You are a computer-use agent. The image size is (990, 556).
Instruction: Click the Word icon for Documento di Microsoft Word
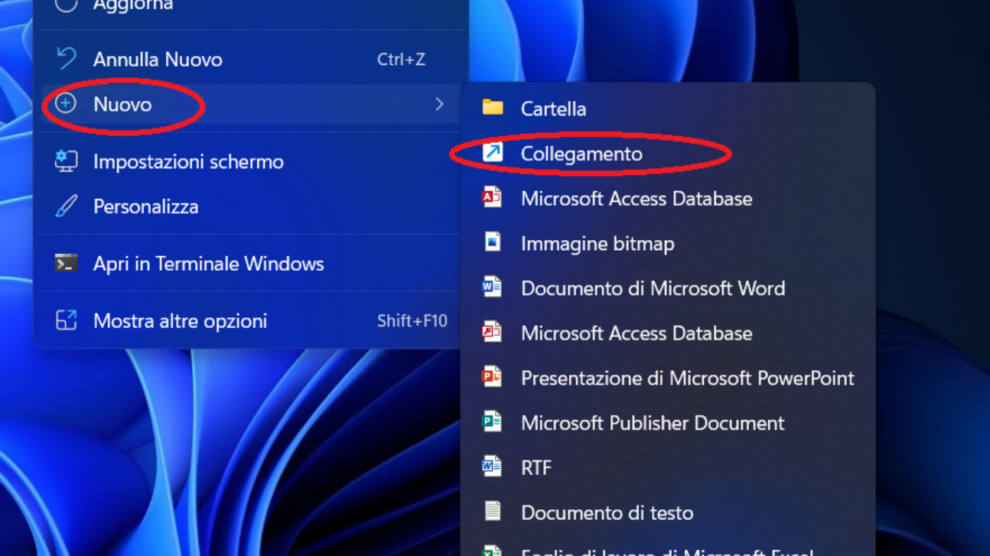coord(492,288)
